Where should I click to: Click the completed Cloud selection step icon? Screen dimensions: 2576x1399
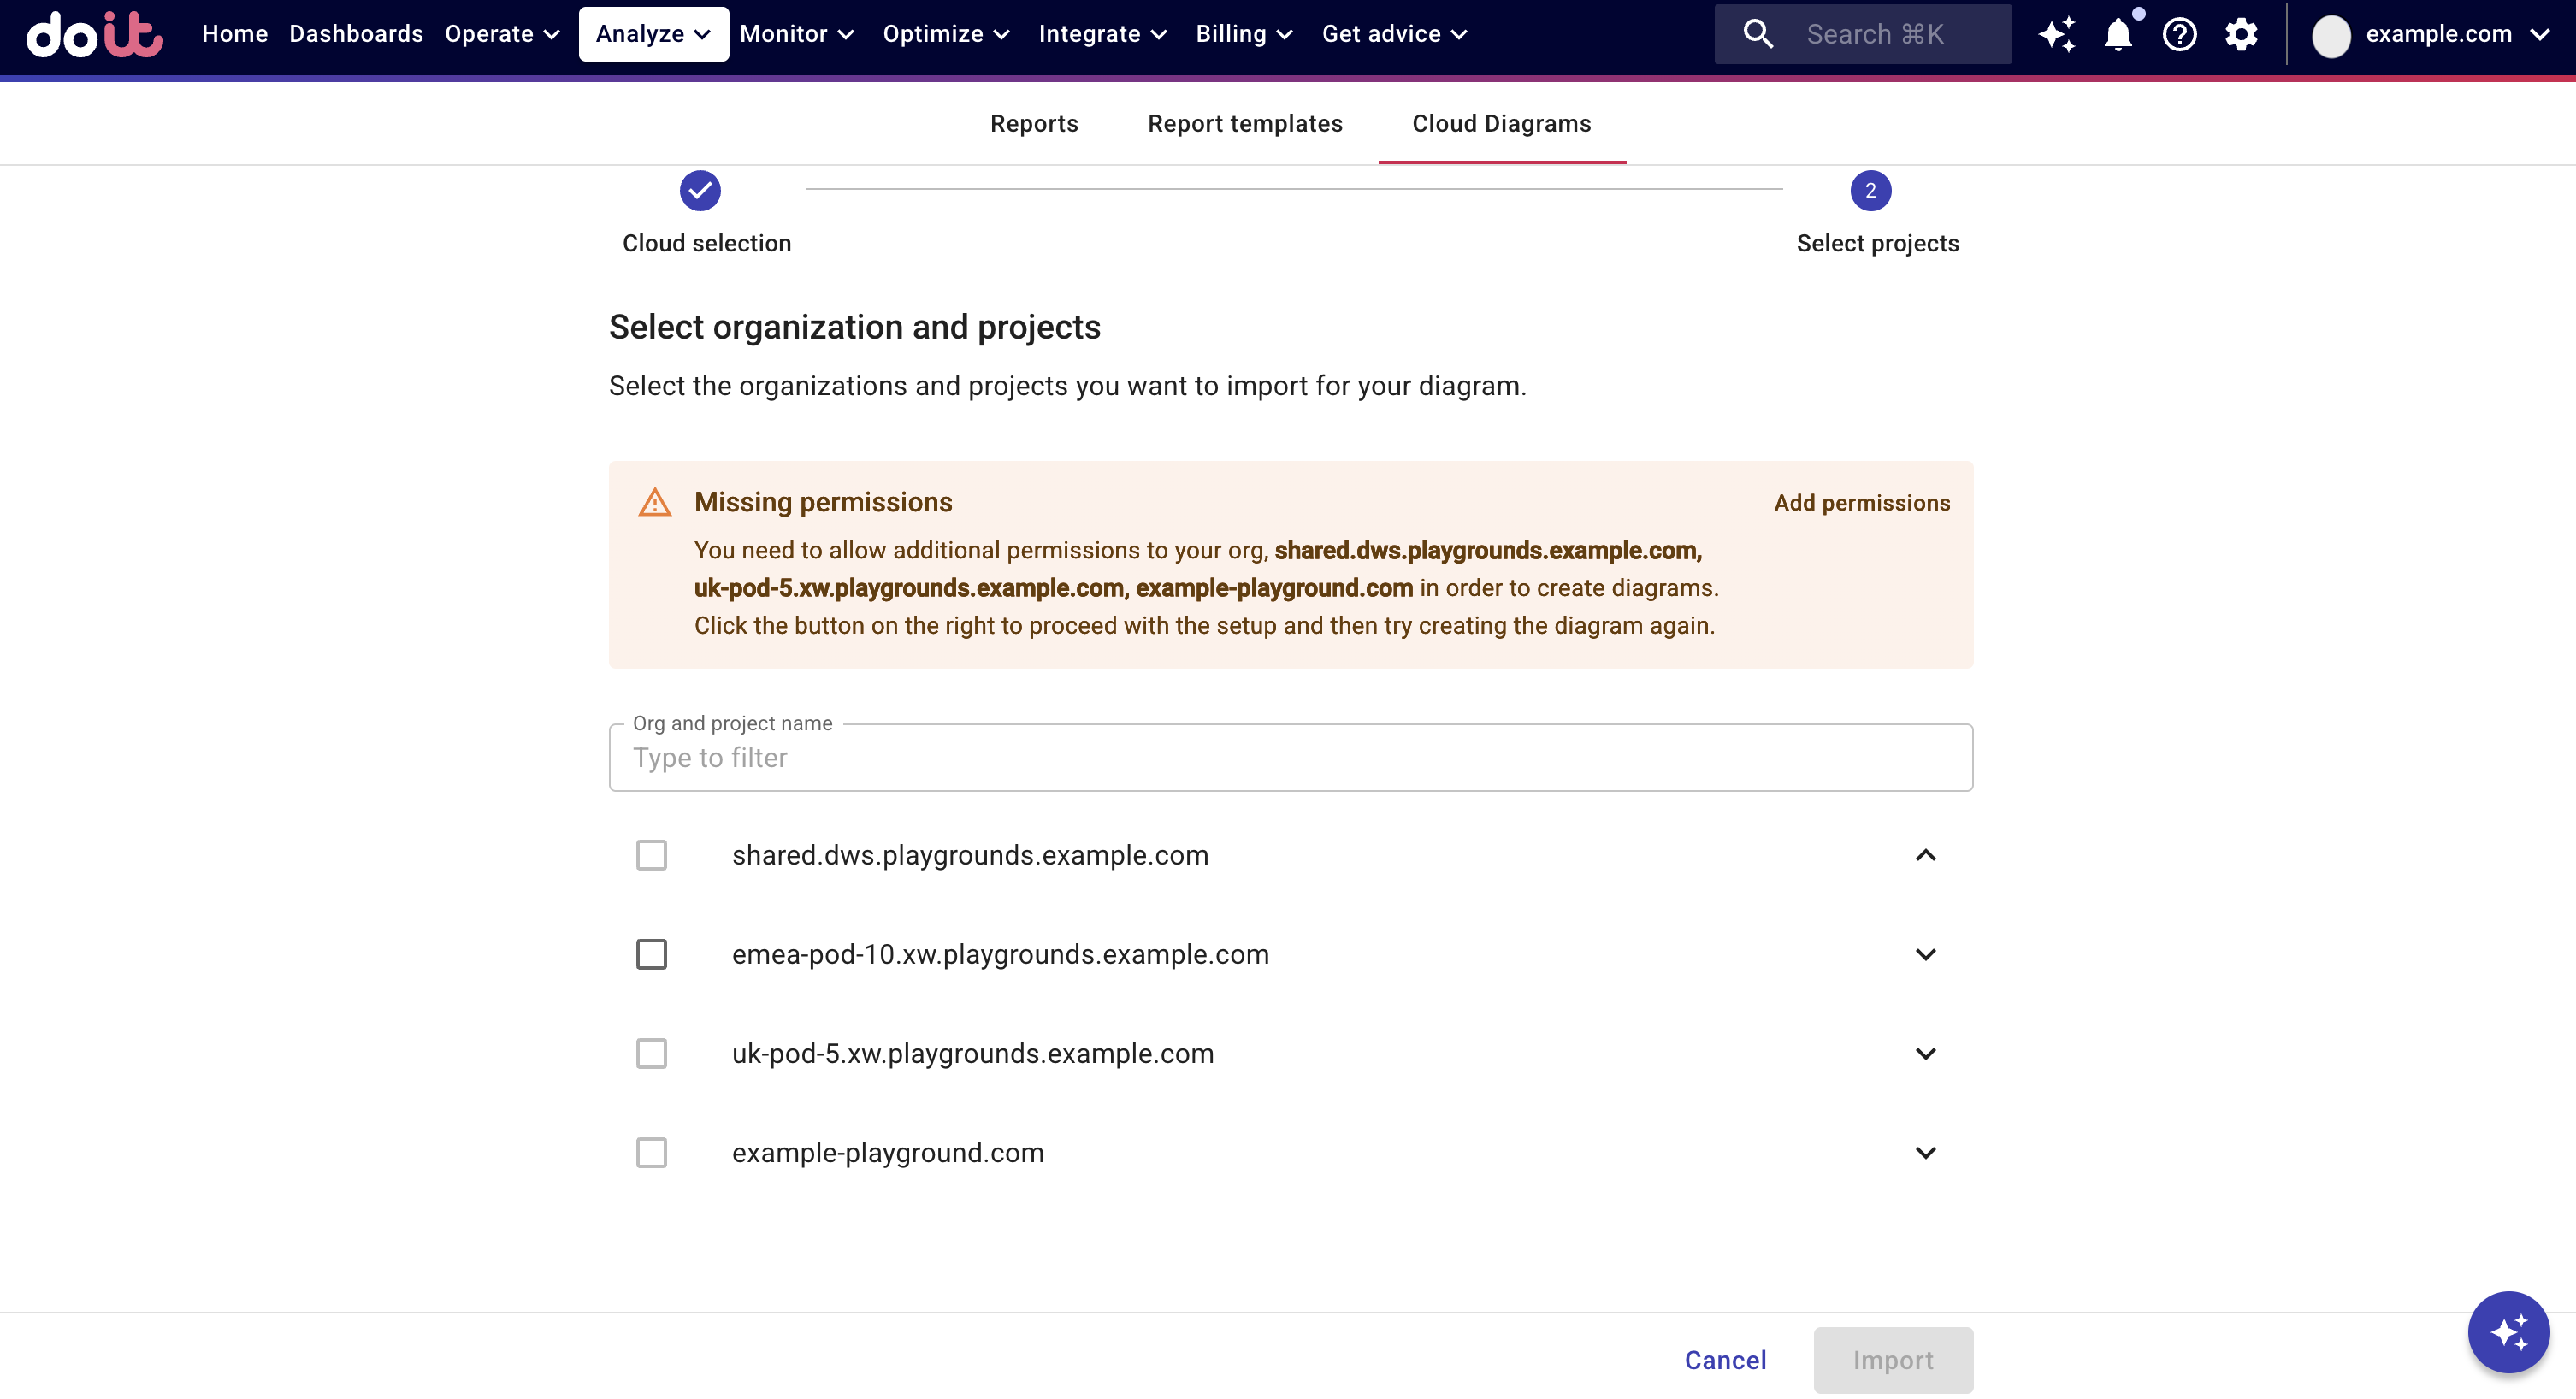pos(700,190)
